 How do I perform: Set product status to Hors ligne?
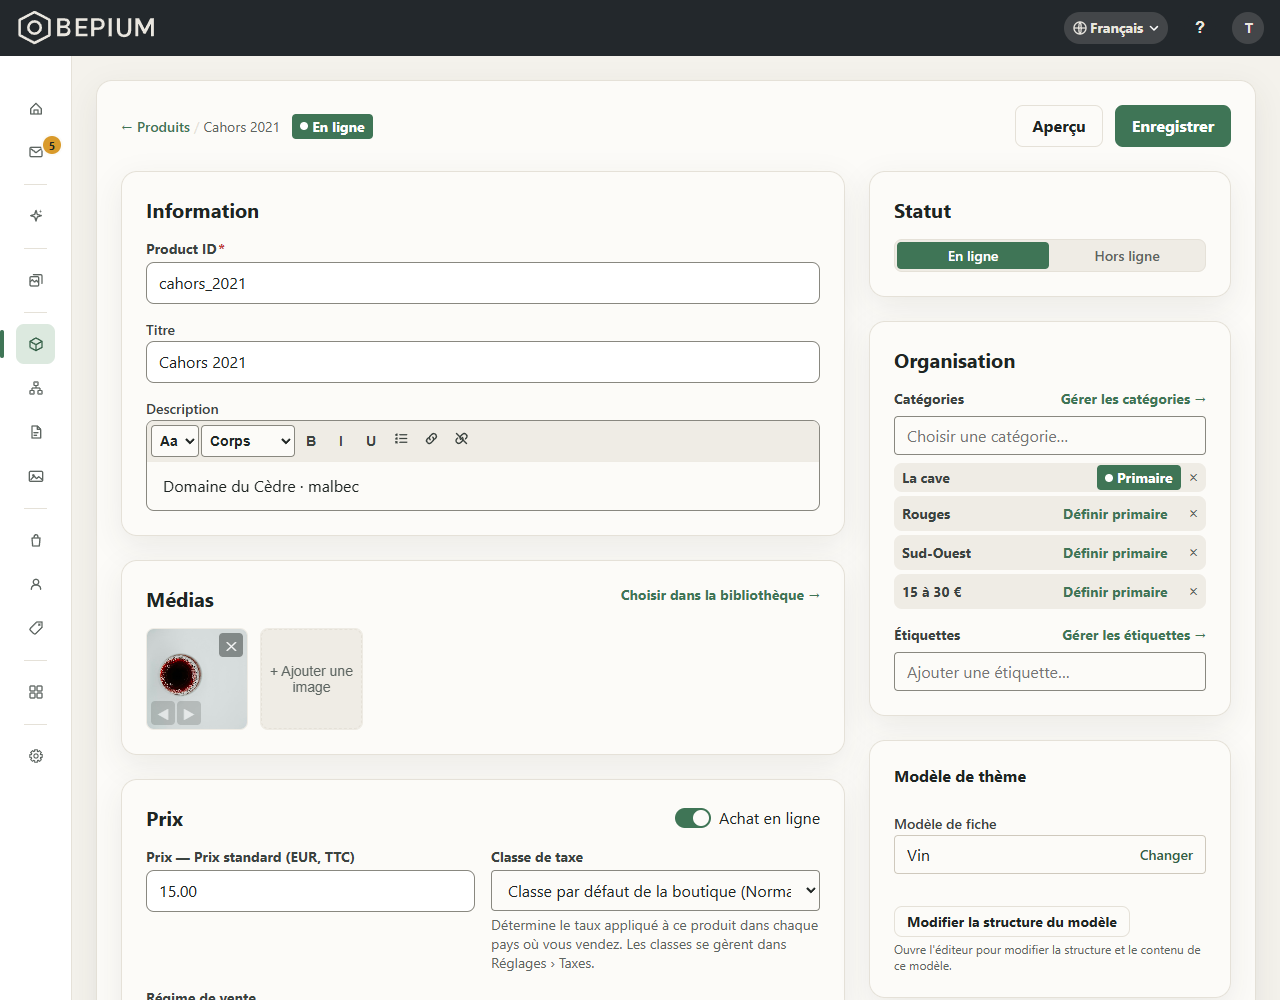click(1127, 256)
